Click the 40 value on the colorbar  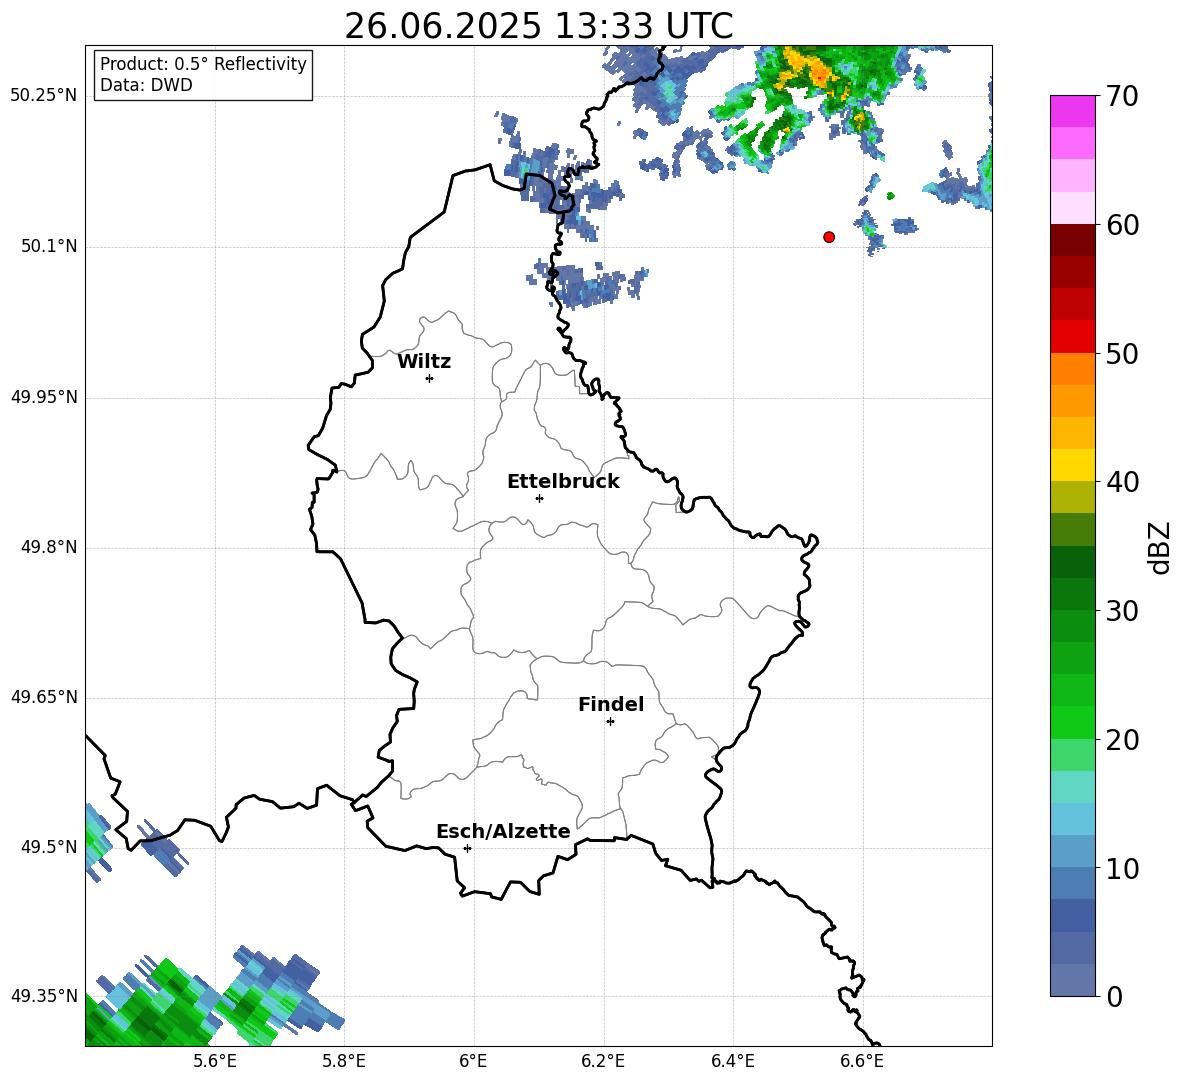(x=1121, y=482)
